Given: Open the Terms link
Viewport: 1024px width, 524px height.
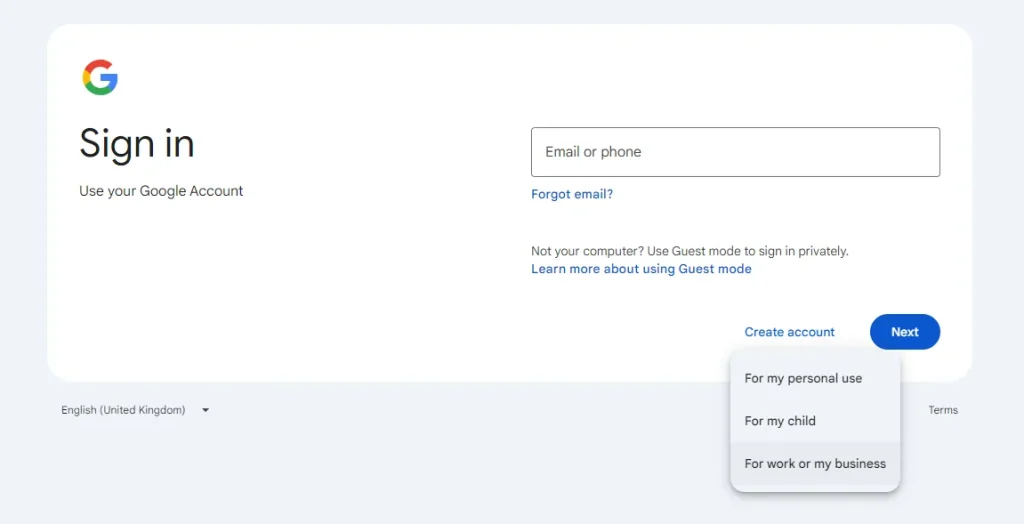Looking at the screenshot, I should tap(943, 410).
